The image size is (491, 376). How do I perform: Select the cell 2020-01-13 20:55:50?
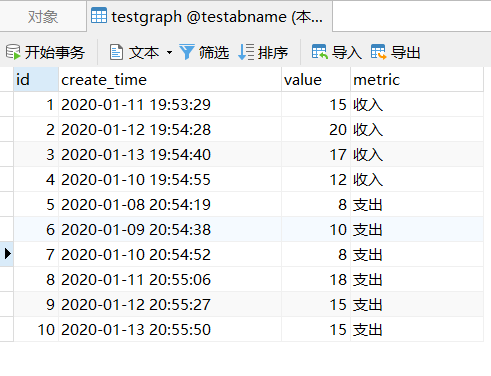point(170,330)
